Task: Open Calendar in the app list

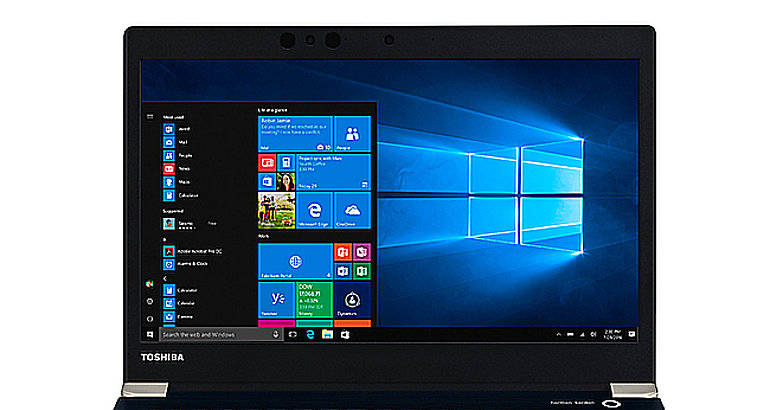Action: [x=179, y=303]
